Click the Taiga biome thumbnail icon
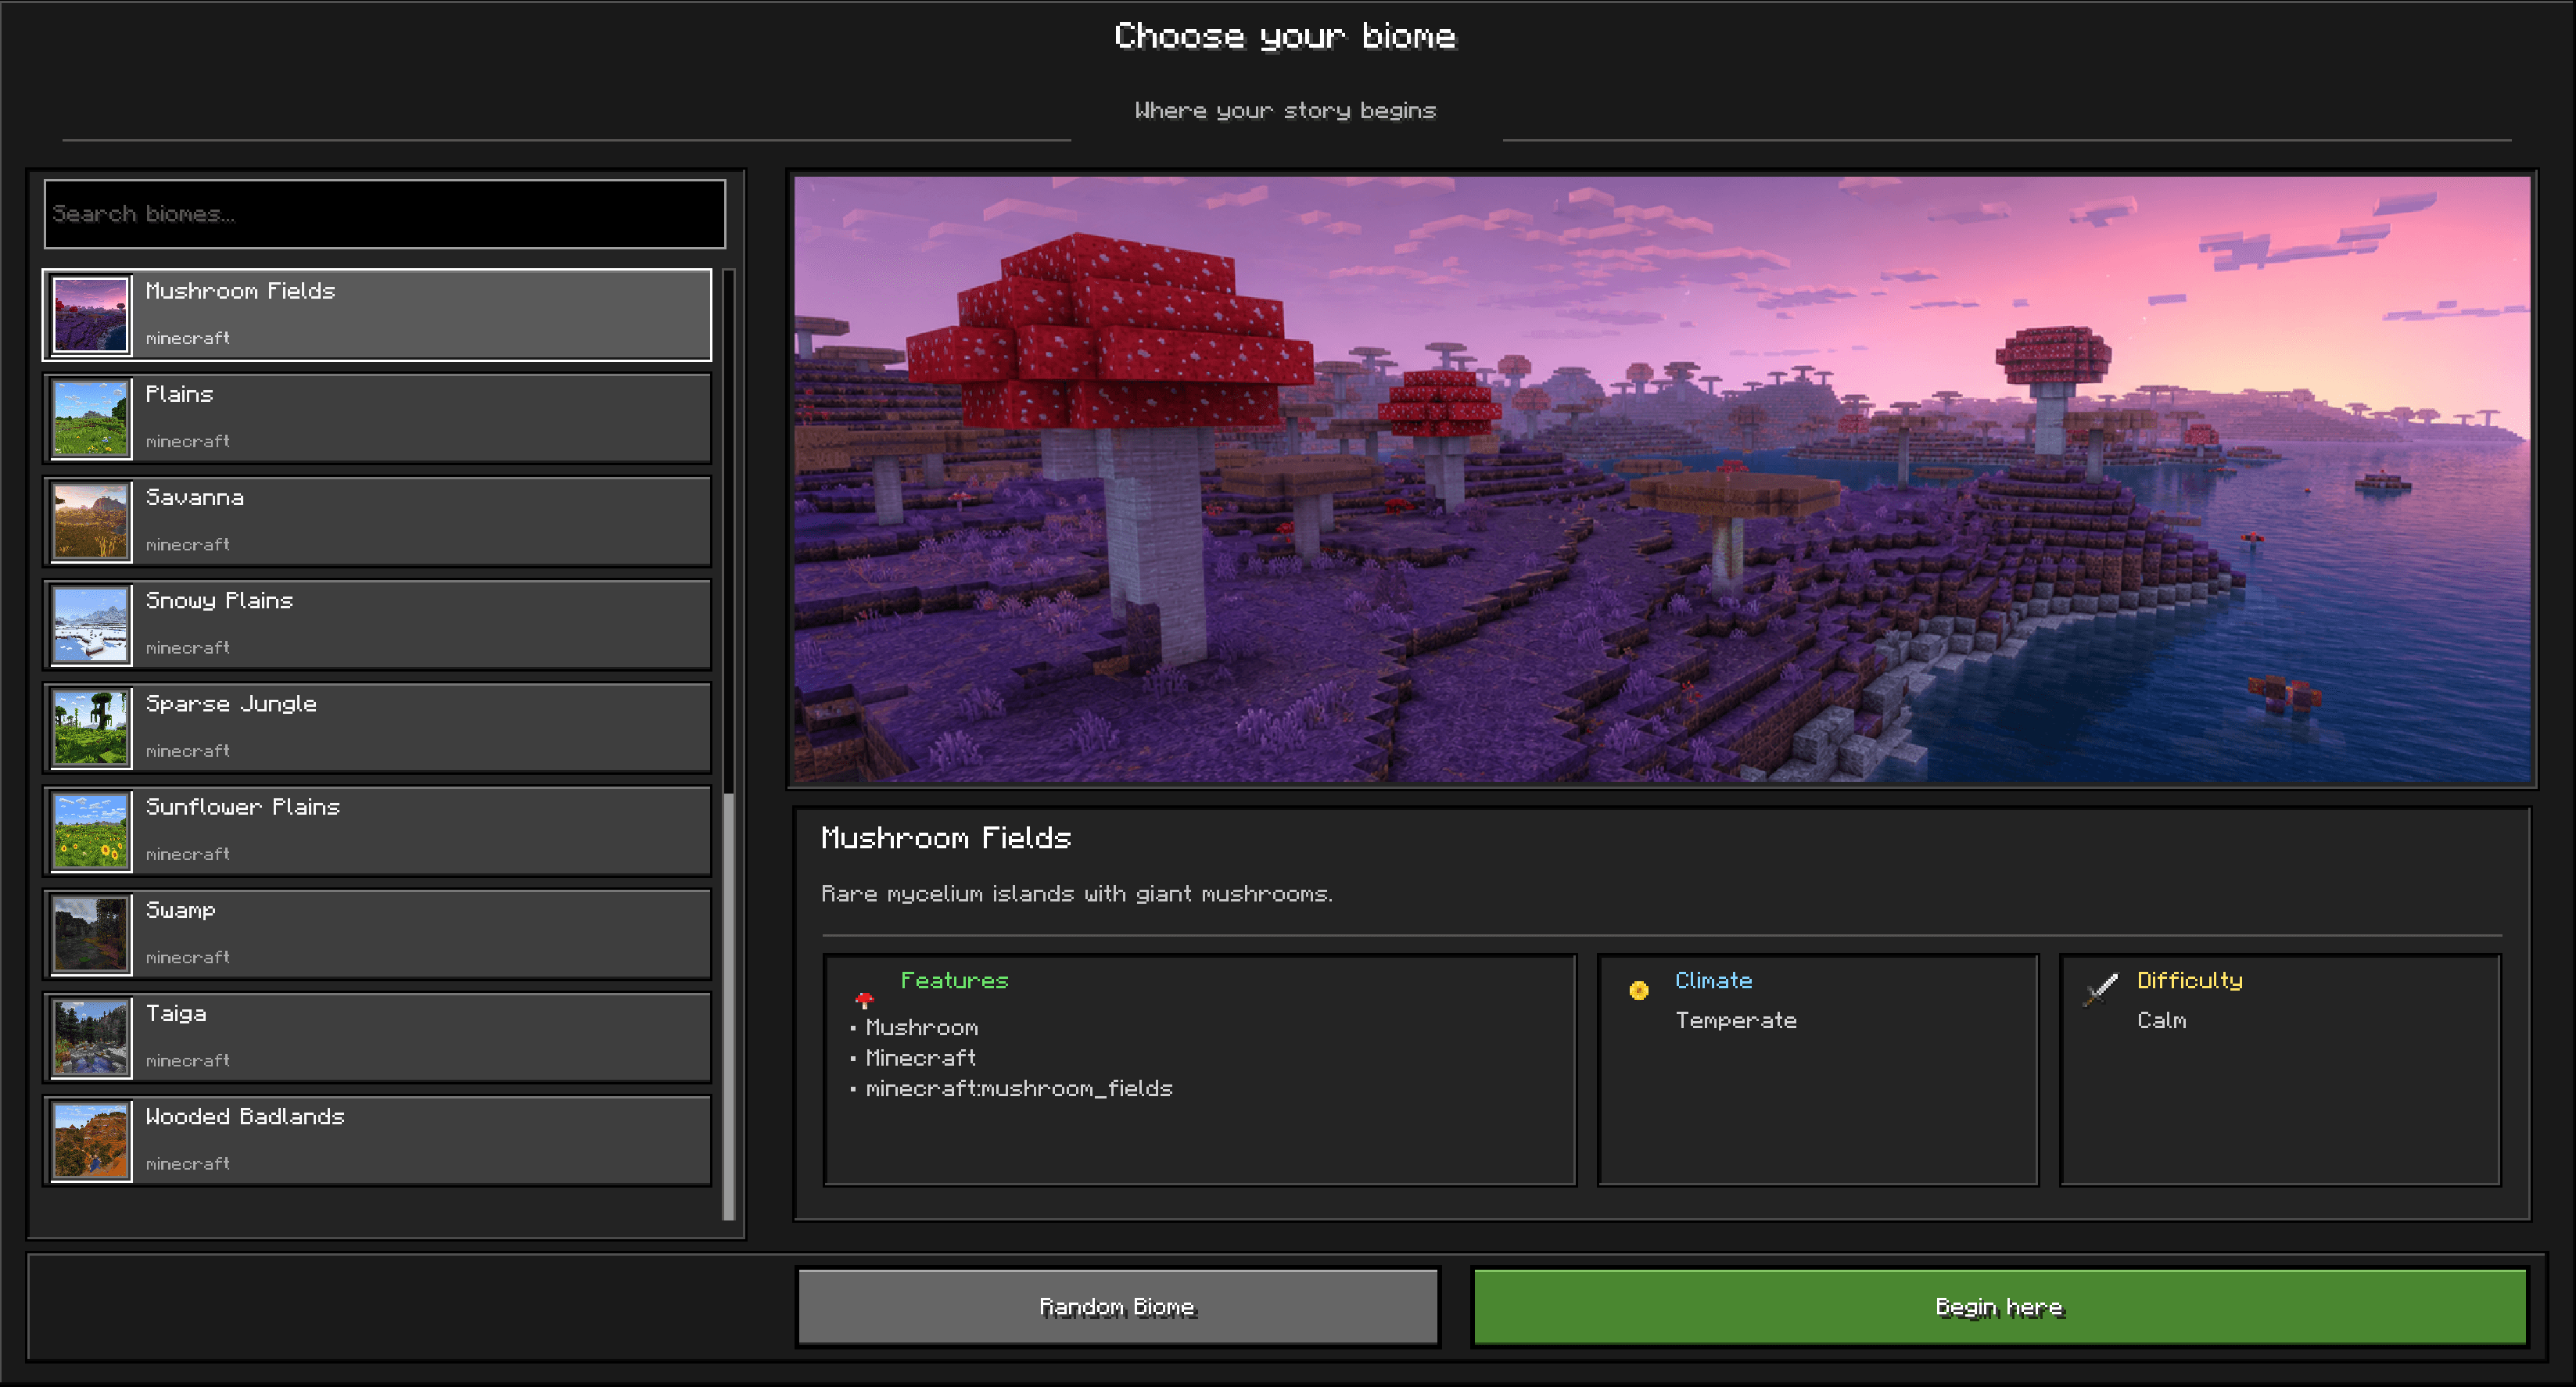2576x1387 pixels. (x=91, y=1037)
